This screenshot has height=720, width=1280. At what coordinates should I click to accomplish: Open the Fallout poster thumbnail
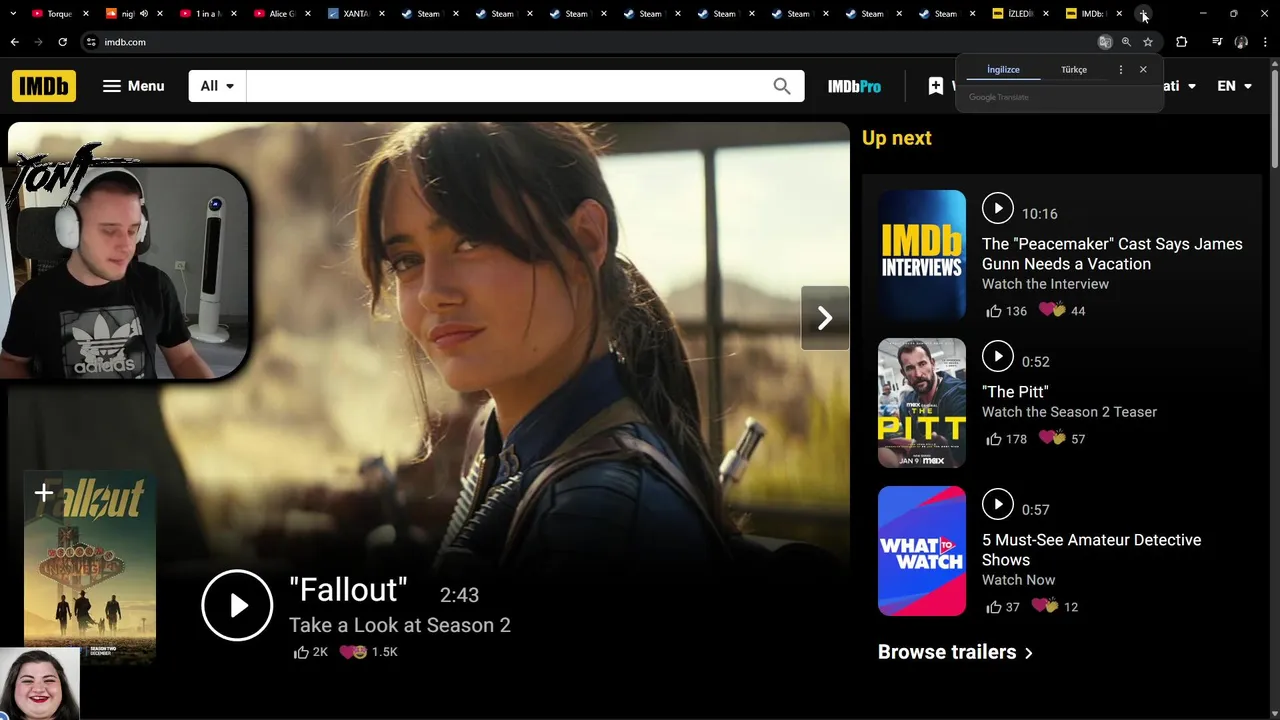coord(90,566)
